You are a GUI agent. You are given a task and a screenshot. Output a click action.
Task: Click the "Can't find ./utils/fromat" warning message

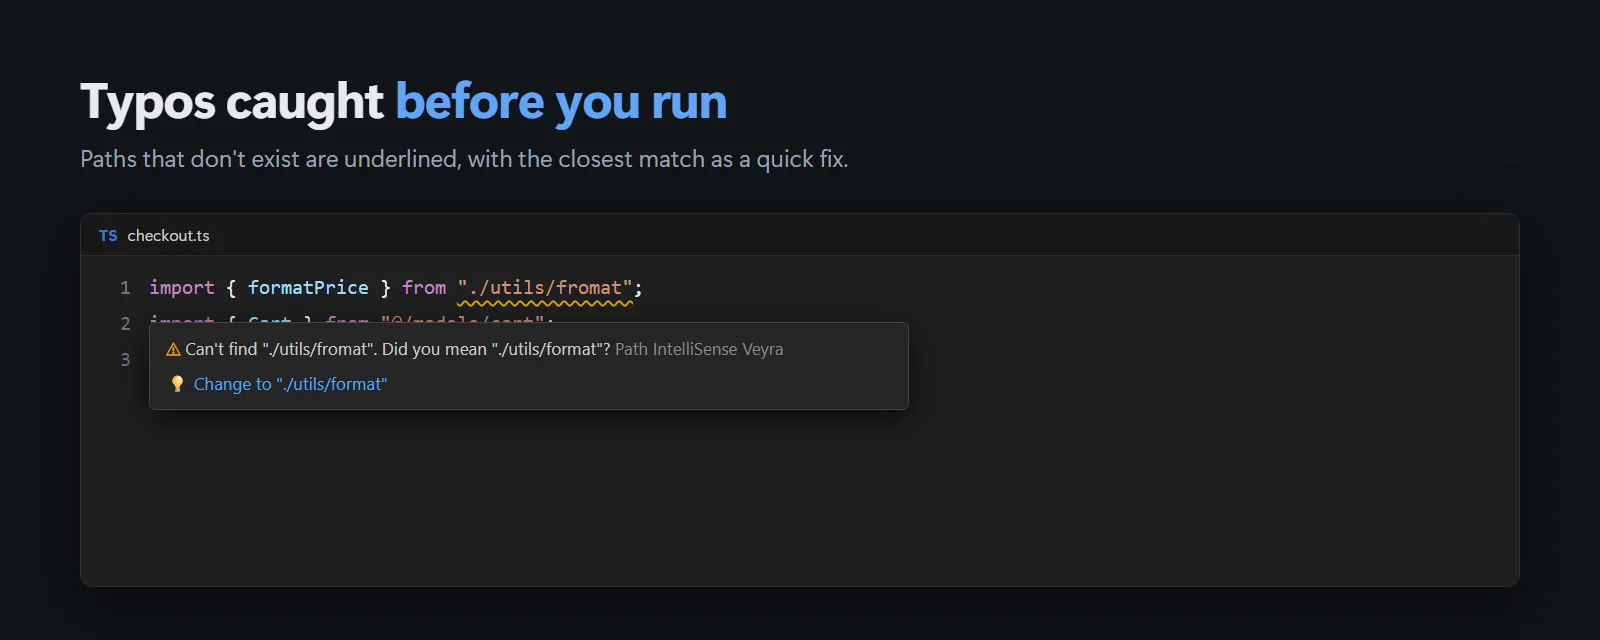pos(398,349)
